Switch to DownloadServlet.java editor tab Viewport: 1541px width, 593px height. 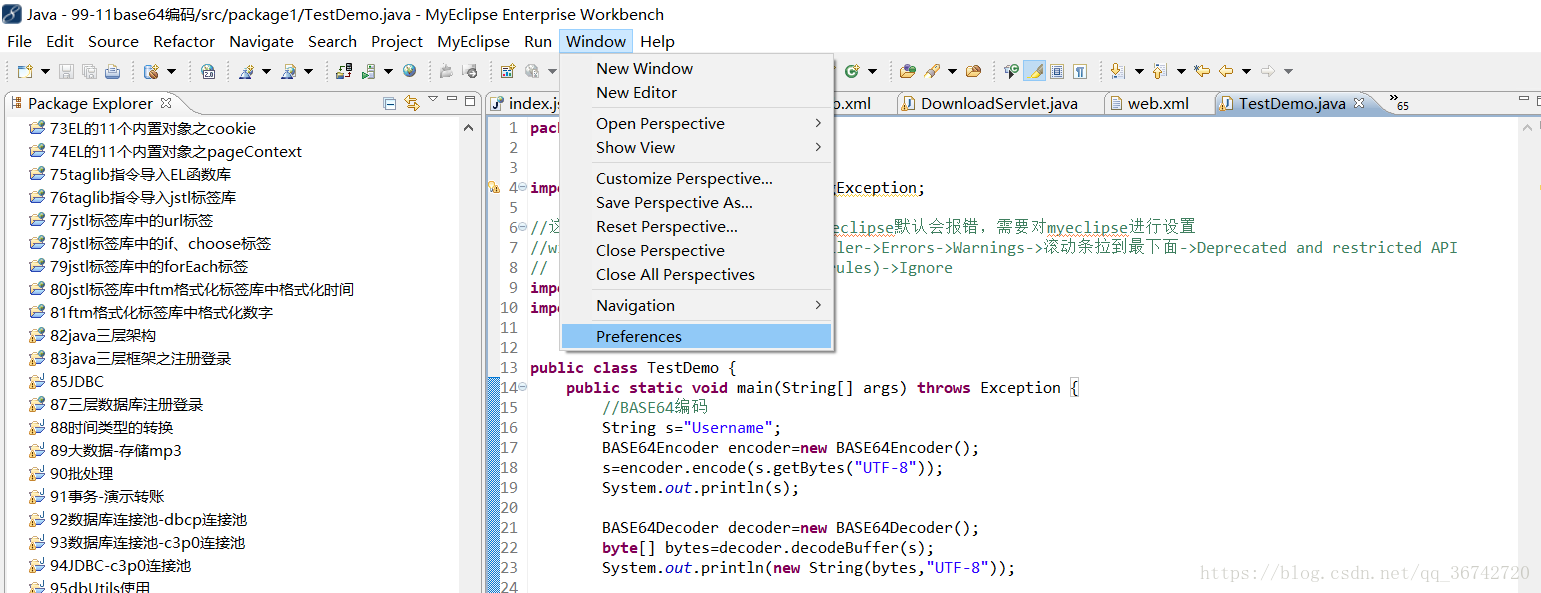998,103
